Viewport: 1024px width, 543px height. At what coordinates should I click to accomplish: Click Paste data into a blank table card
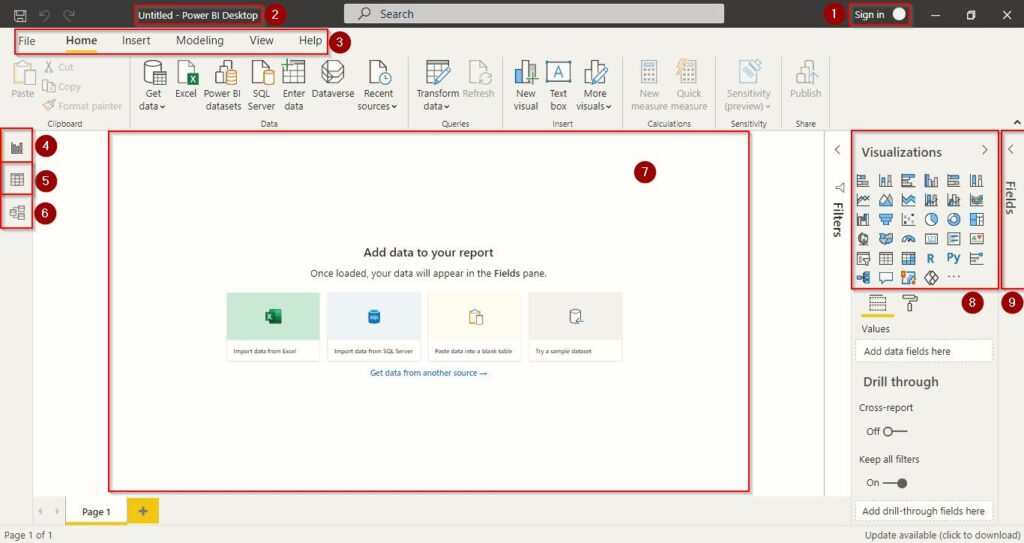474,326
